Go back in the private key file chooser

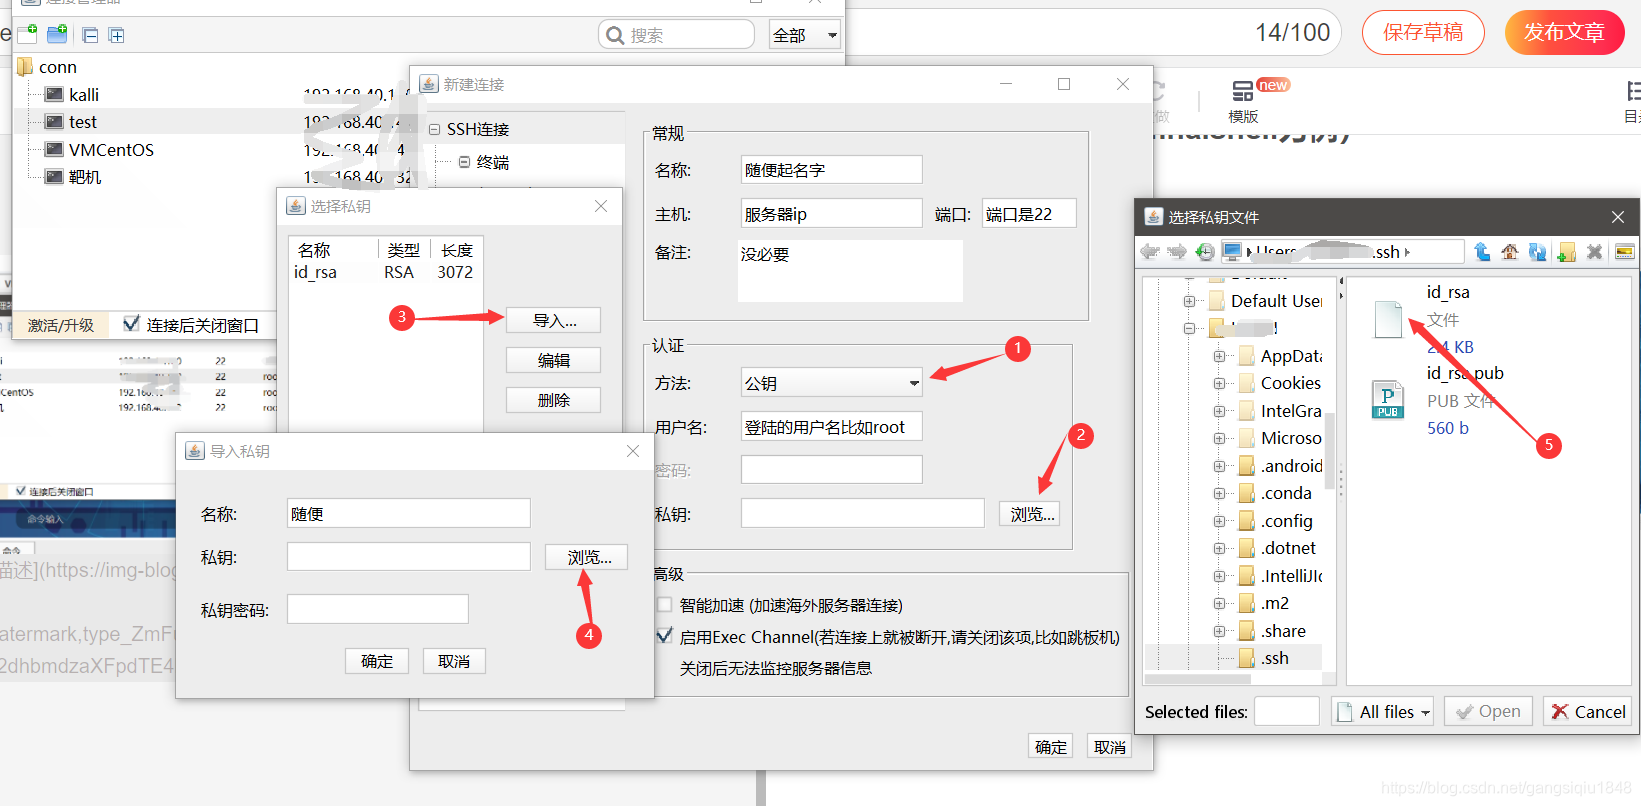click(x=1150, y=252)
